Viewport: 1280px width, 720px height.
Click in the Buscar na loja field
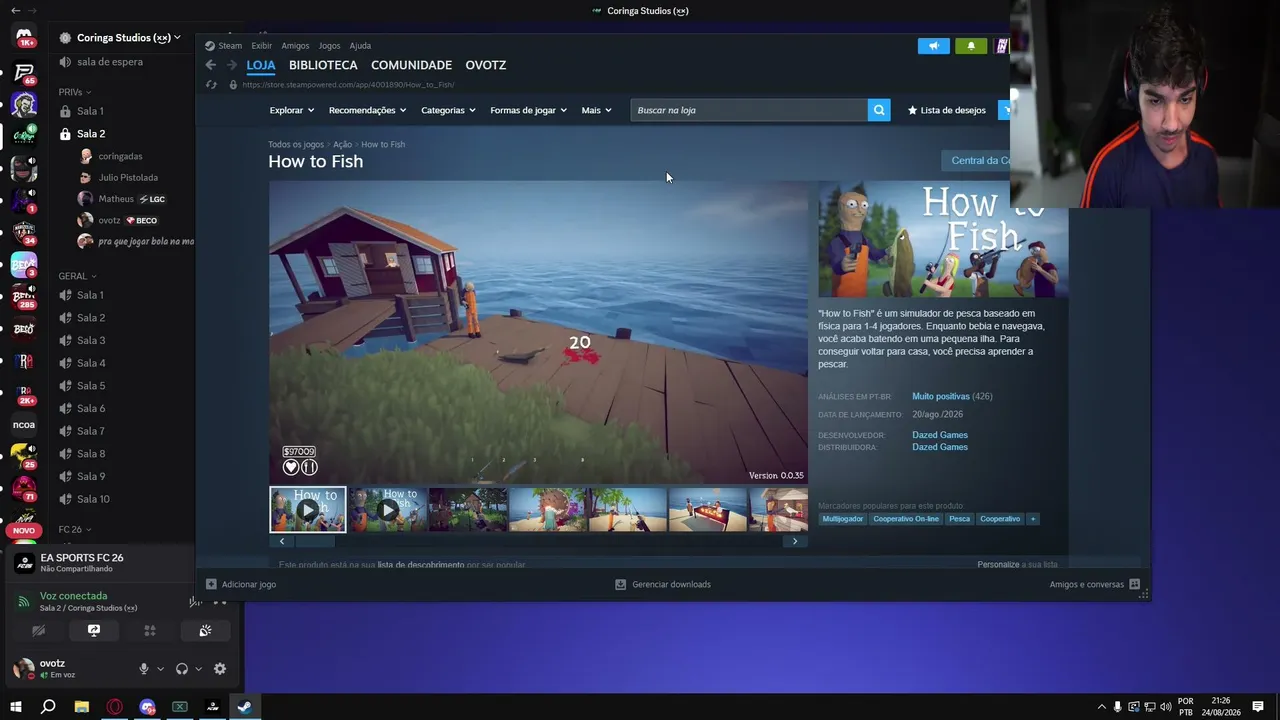[x=749, y=110]
